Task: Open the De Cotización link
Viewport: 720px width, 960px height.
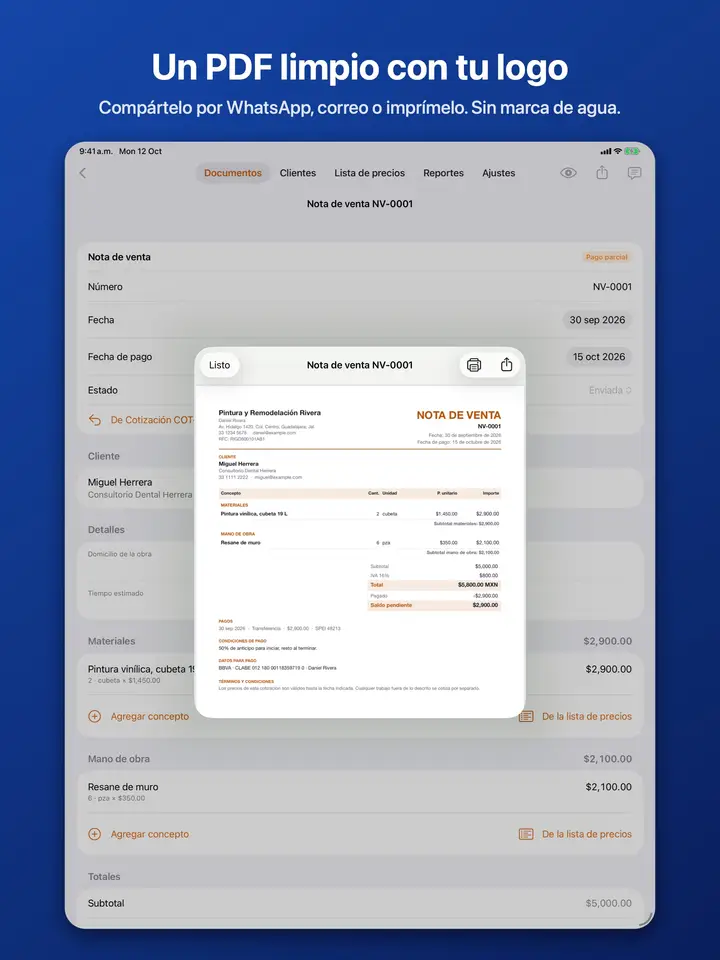Action: [x=152, y=420]
